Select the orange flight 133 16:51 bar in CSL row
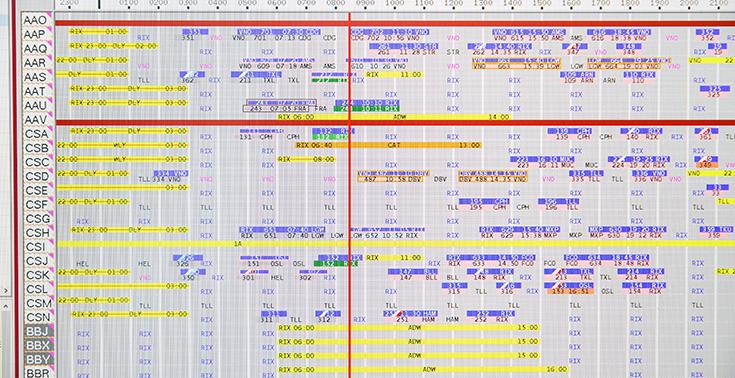 click(569, 291)
